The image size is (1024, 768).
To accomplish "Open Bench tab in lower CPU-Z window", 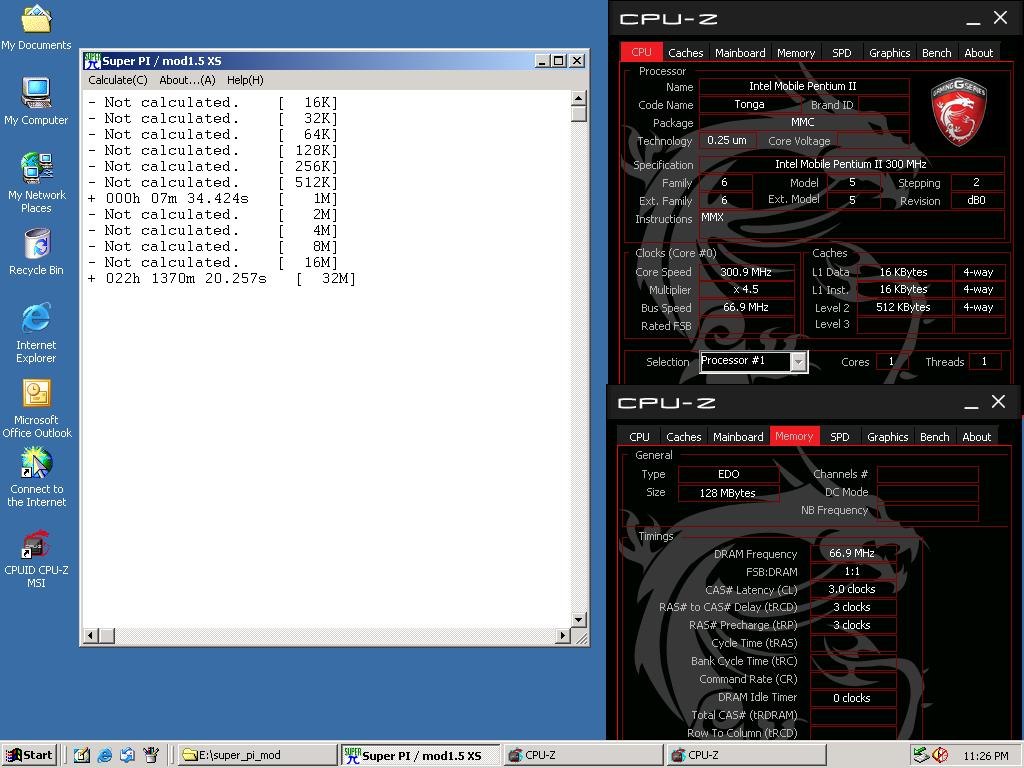I will point(935,437).
